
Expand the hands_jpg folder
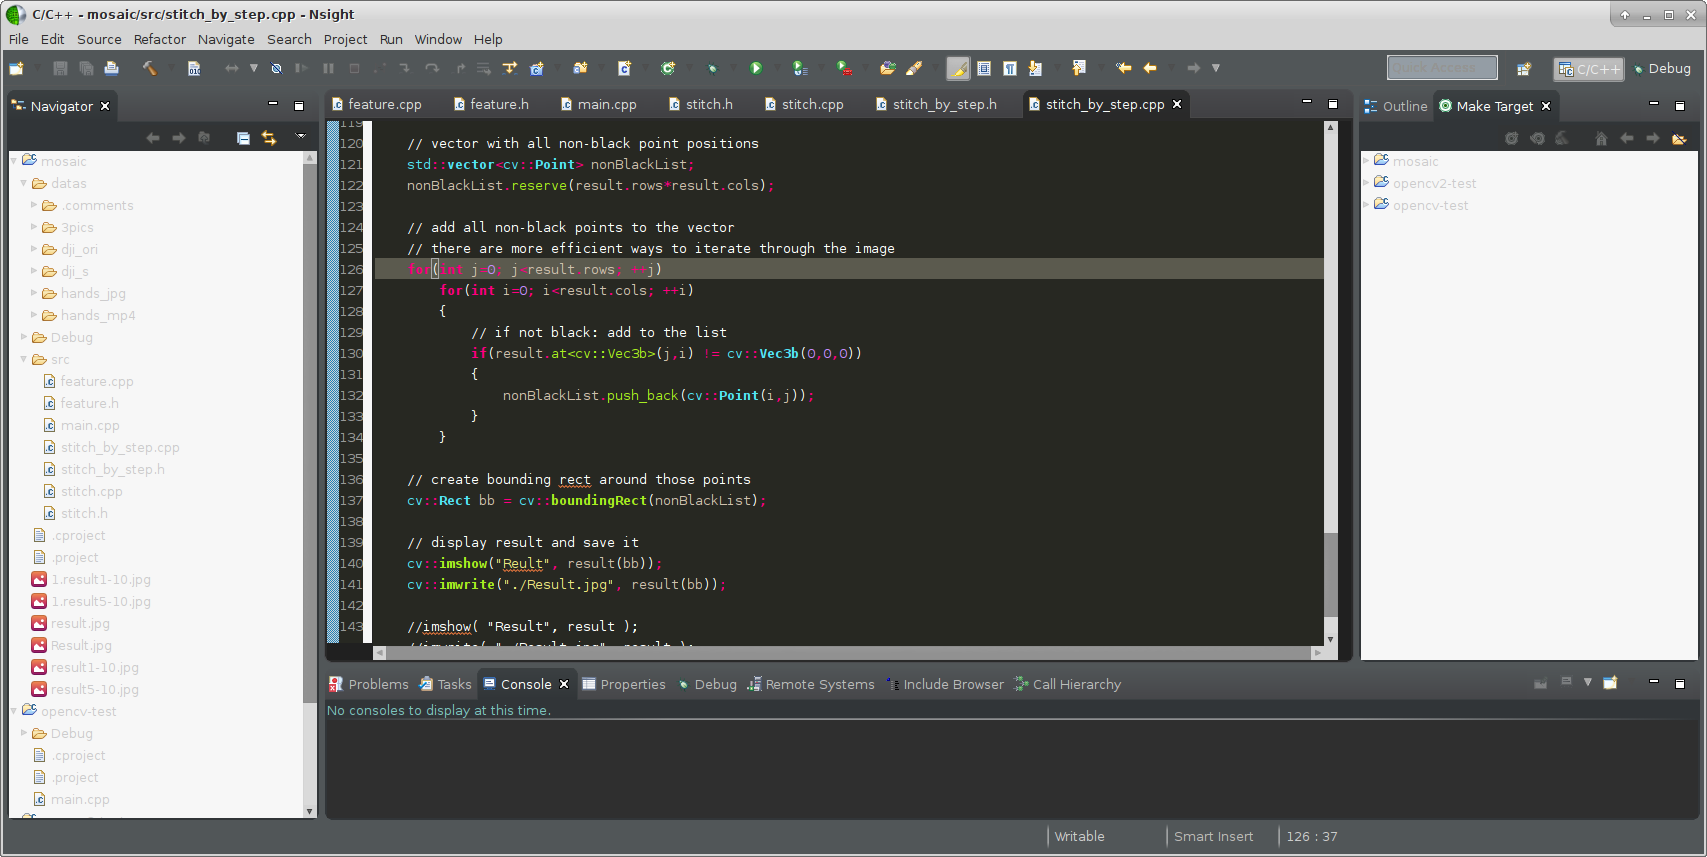(34, 293)
